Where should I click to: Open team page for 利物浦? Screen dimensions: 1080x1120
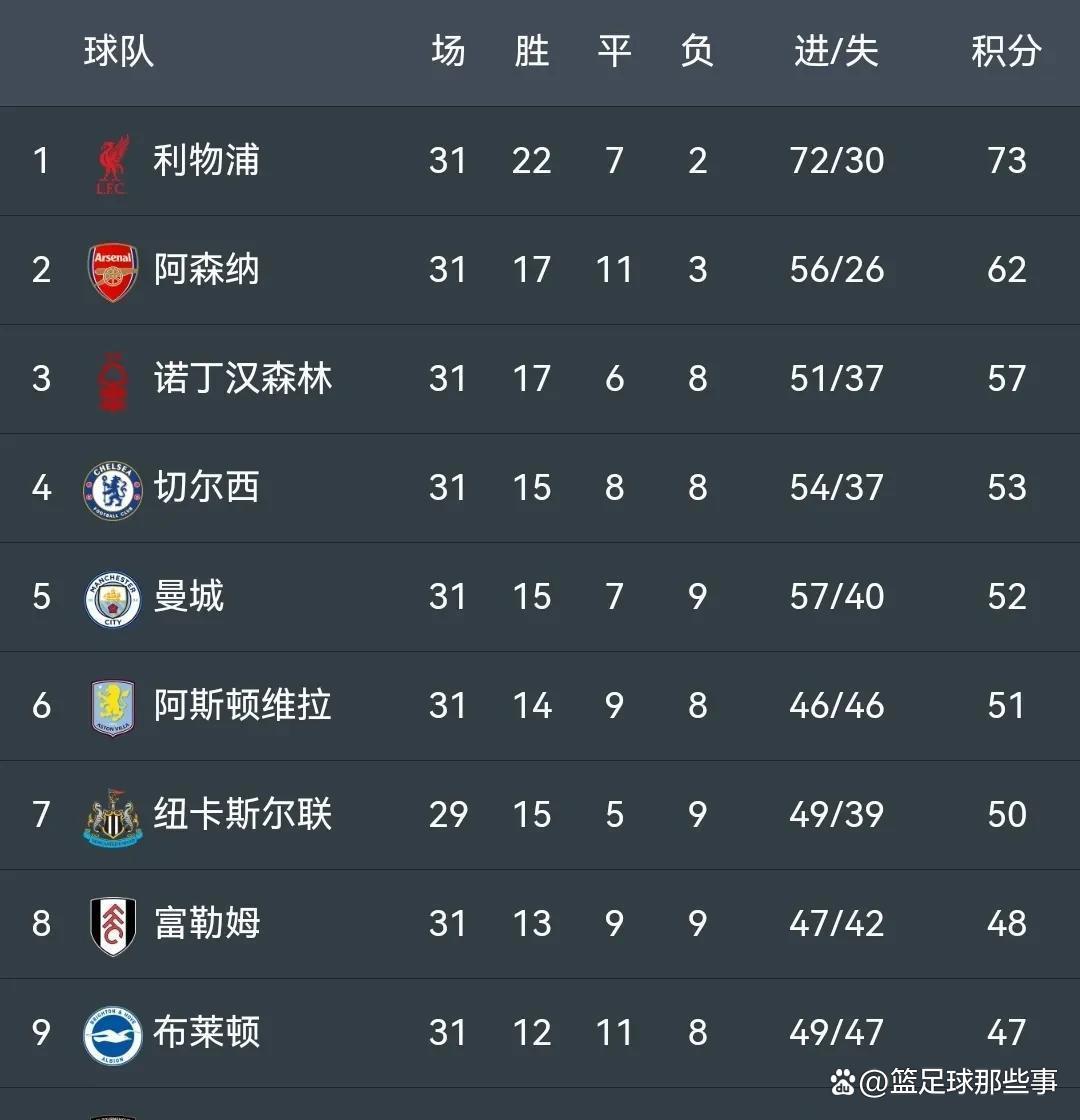pos(206,160)
